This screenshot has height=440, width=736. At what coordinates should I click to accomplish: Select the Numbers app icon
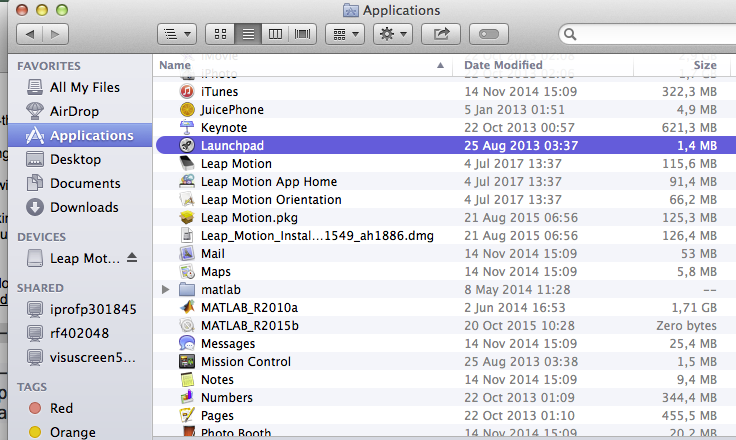tap(187, 397)
